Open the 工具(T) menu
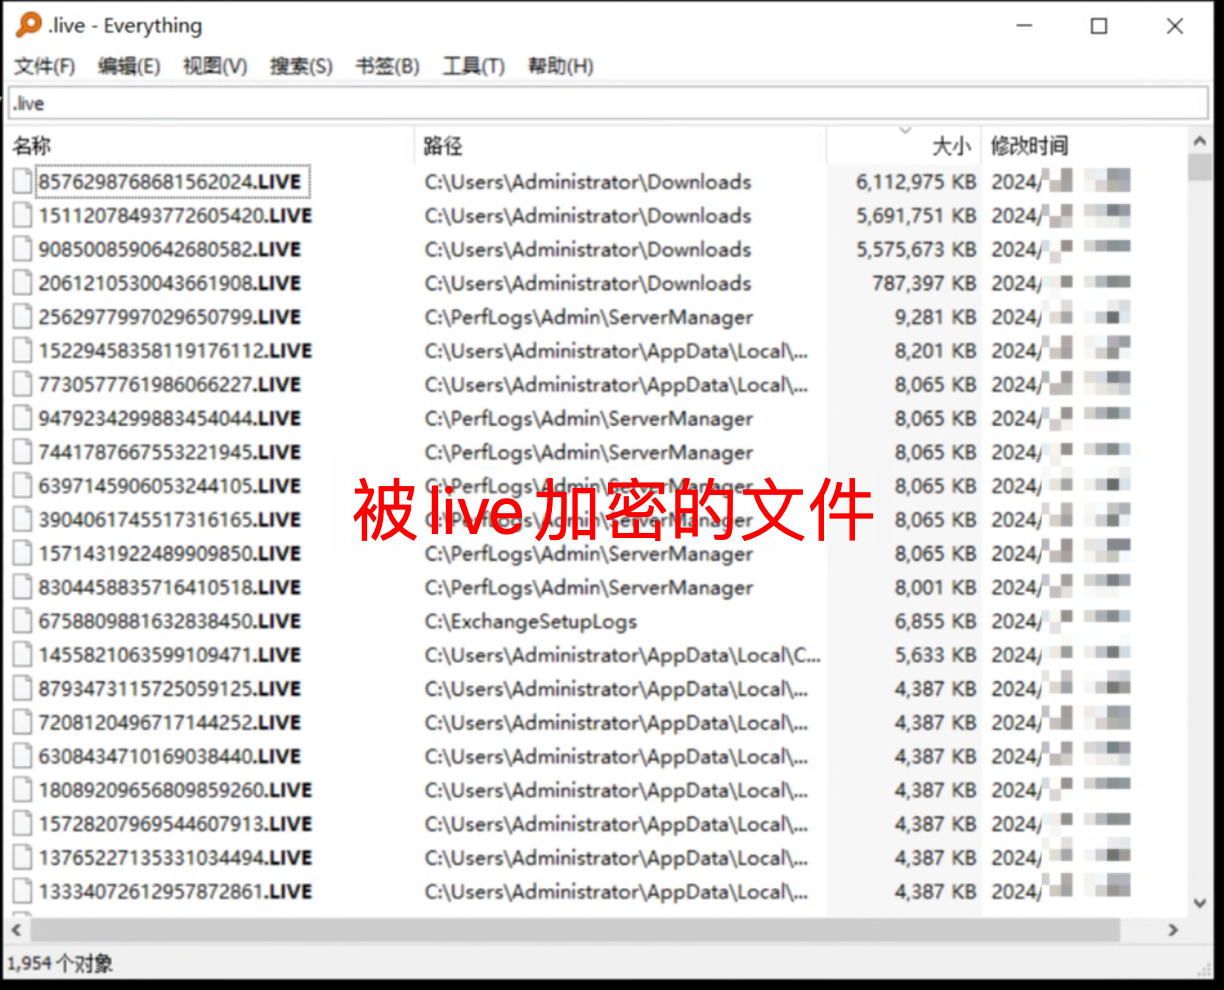Image resolution: width=1224 pixels, height=990 pixels. [x=473, y=66]
